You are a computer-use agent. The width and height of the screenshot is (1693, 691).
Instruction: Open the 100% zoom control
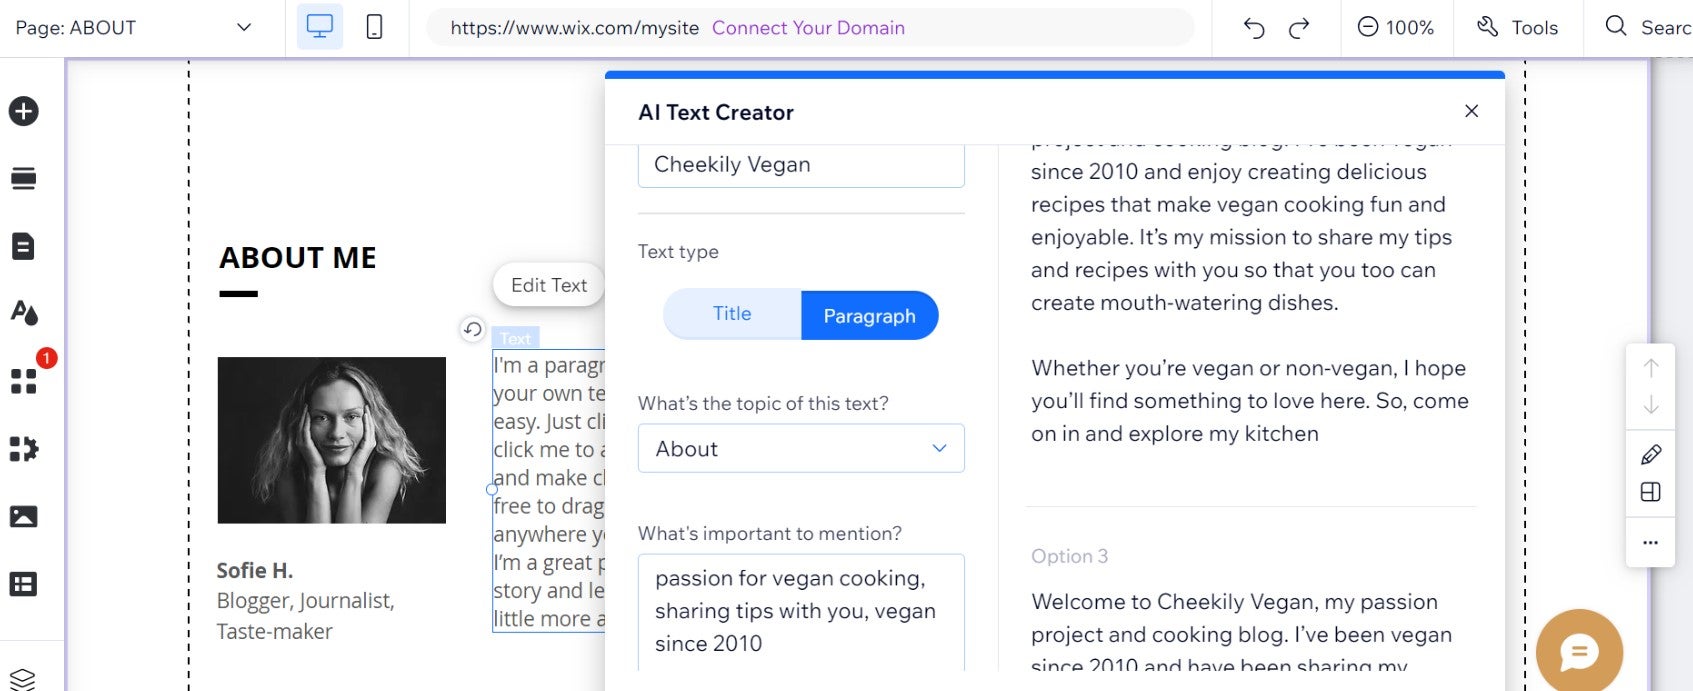tap(1396, 28)
